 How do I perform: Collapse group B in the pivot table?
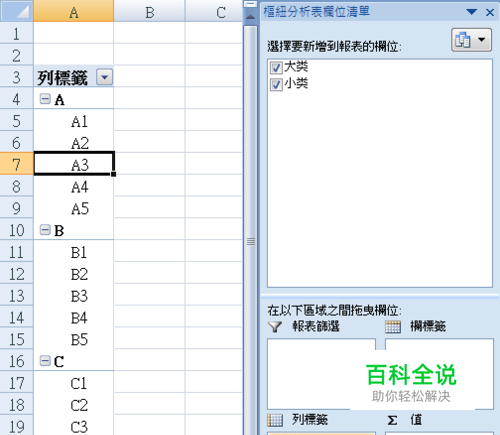click(x=45, y=230)
